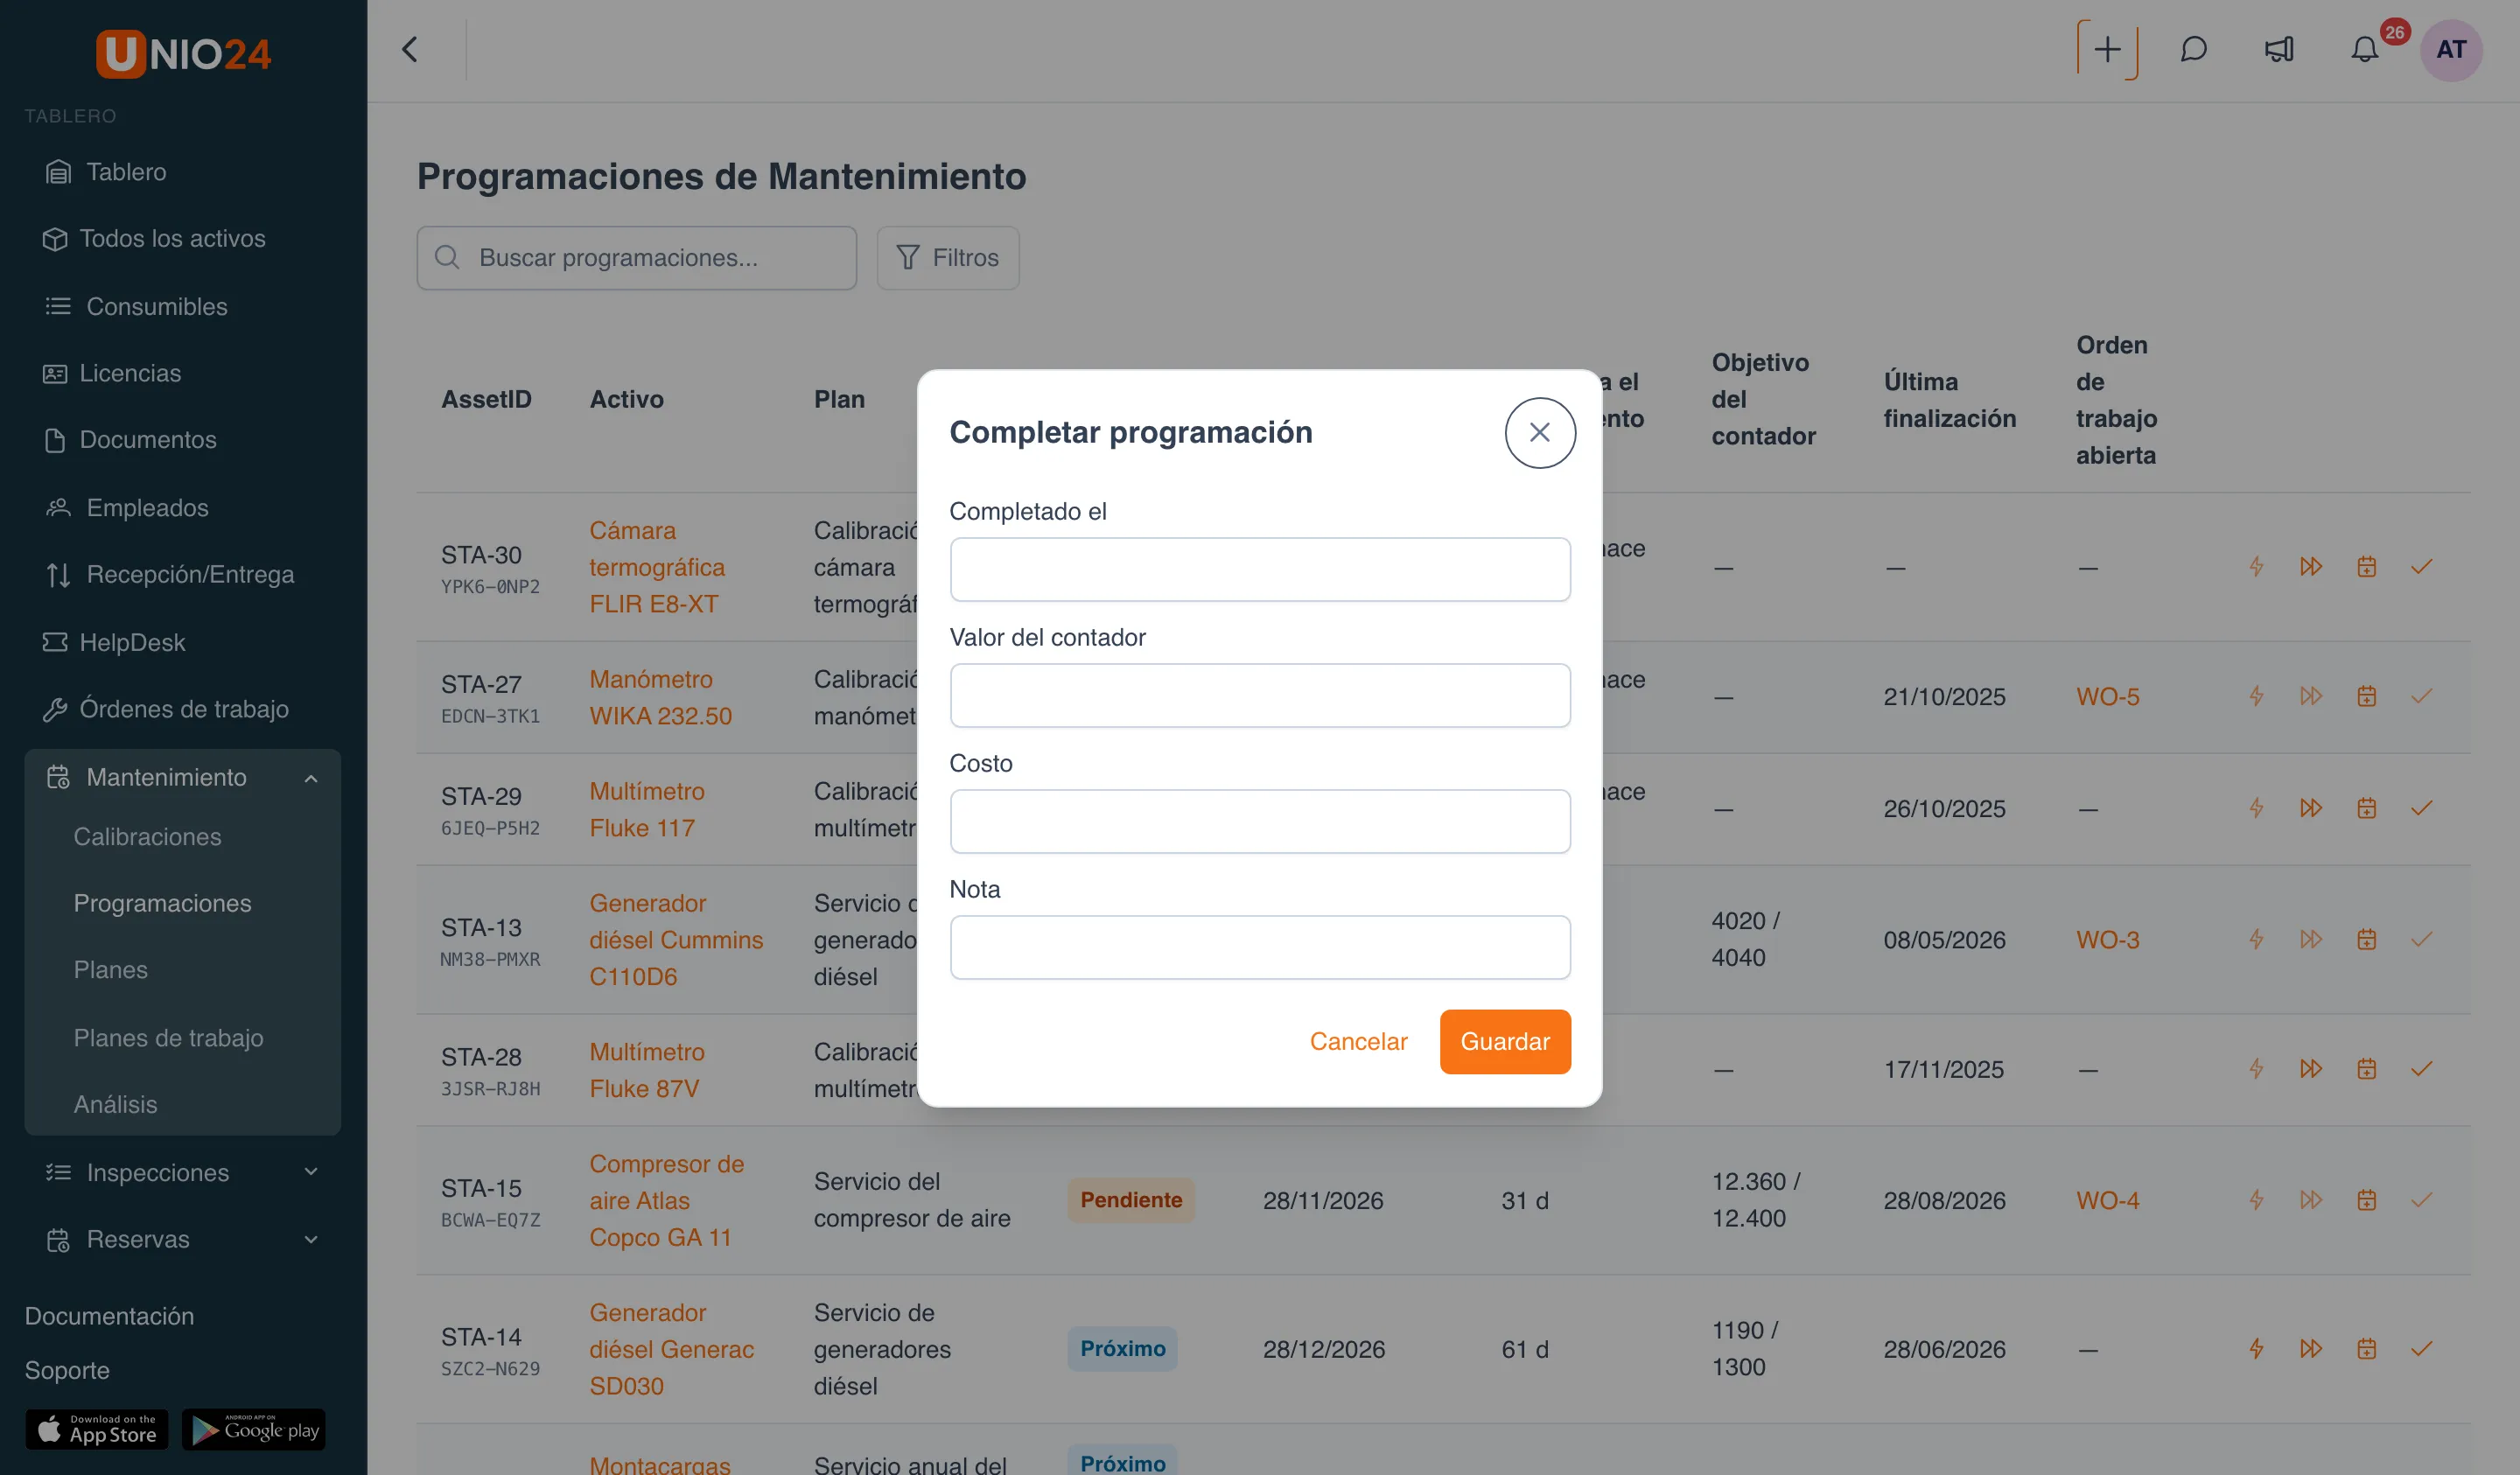Image resolution: width=2520 pixels, height=1475 pixels.
Task: Open Planes de trabajo submenu item
Action: pos(168,1038)
